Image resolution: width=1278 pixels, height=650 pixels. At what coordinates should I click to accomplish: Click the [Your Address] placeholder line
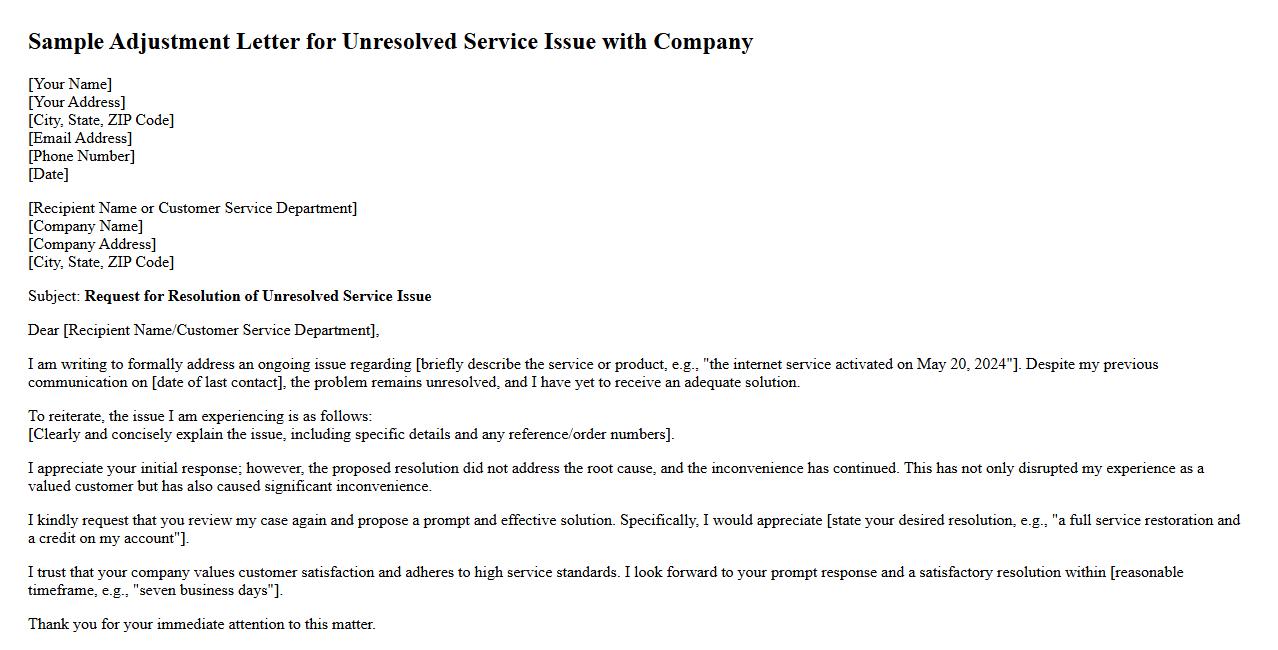[77, 102]
